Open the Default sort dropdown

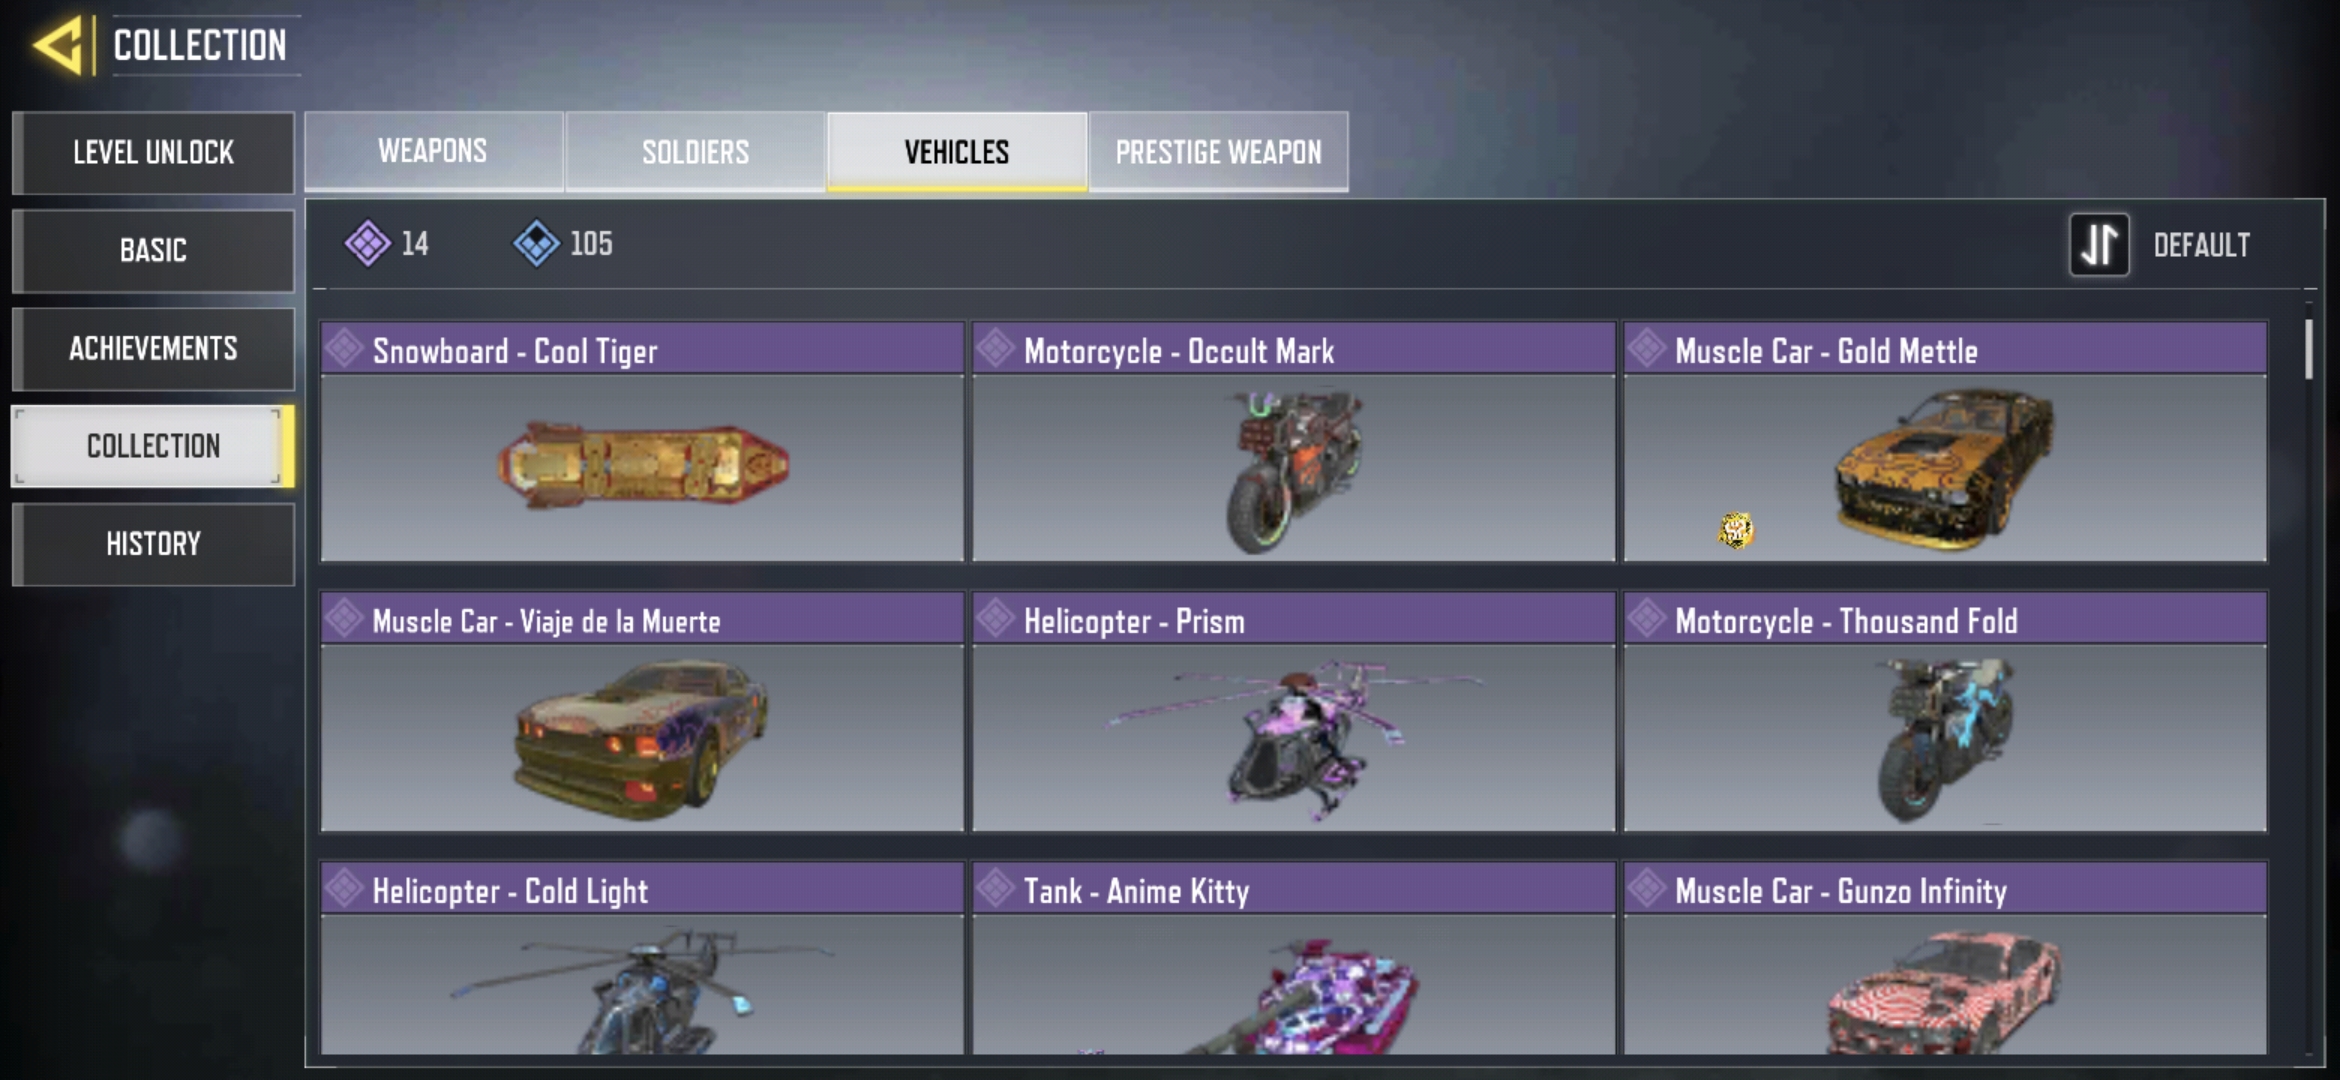2201,245
